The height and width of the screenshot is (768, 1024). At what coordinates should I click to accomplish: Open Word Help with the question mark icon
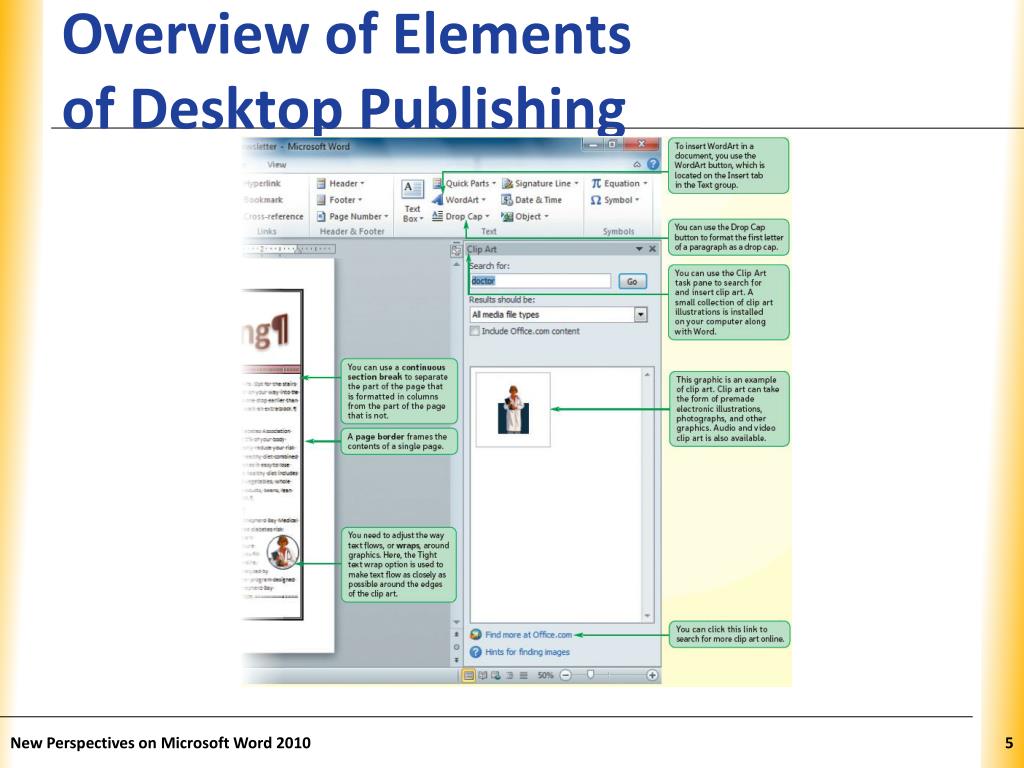click(x=652, y=165)
